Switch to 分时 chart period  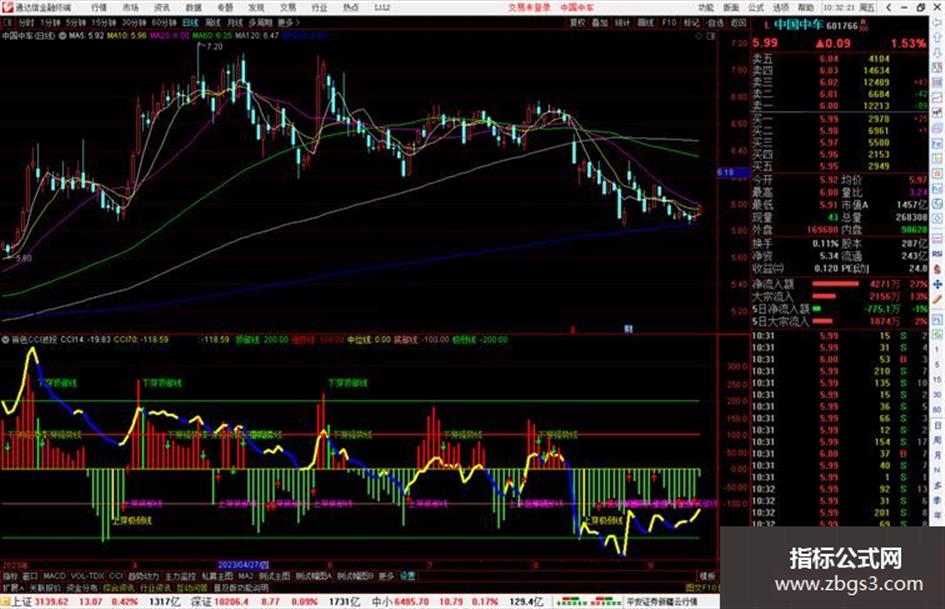26,22
